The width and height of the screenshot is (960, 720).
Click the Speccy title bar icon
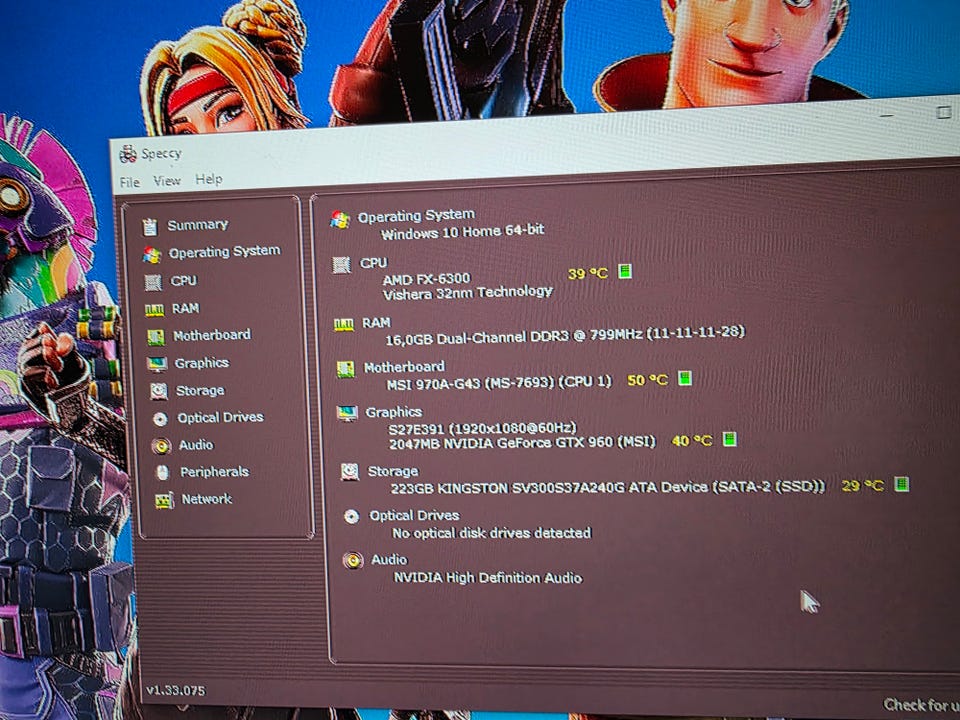tap(128, 154)
